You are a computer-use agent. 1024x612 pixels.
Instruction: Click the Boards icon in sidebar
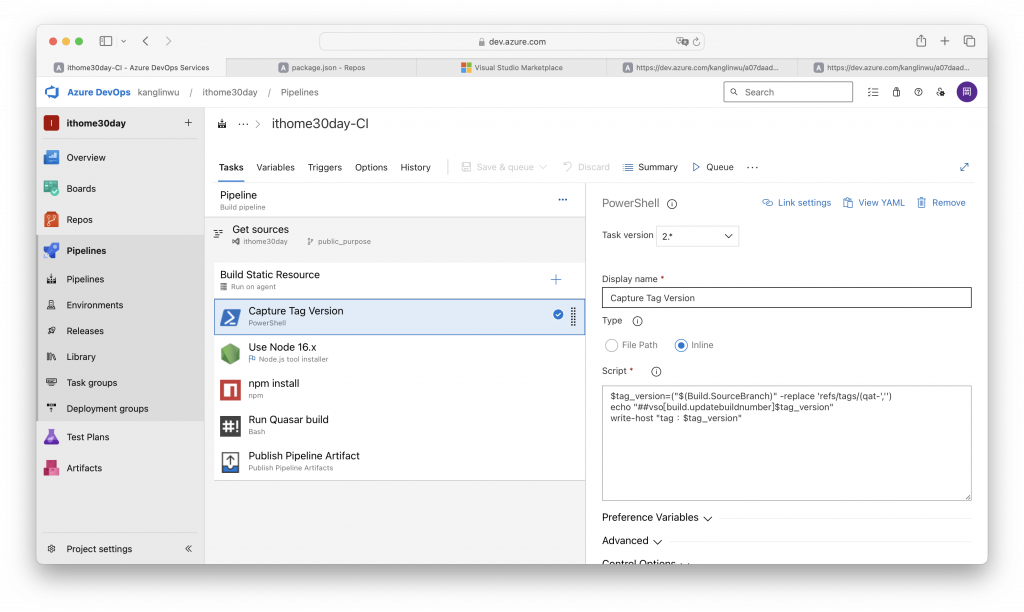coord(52,188)
